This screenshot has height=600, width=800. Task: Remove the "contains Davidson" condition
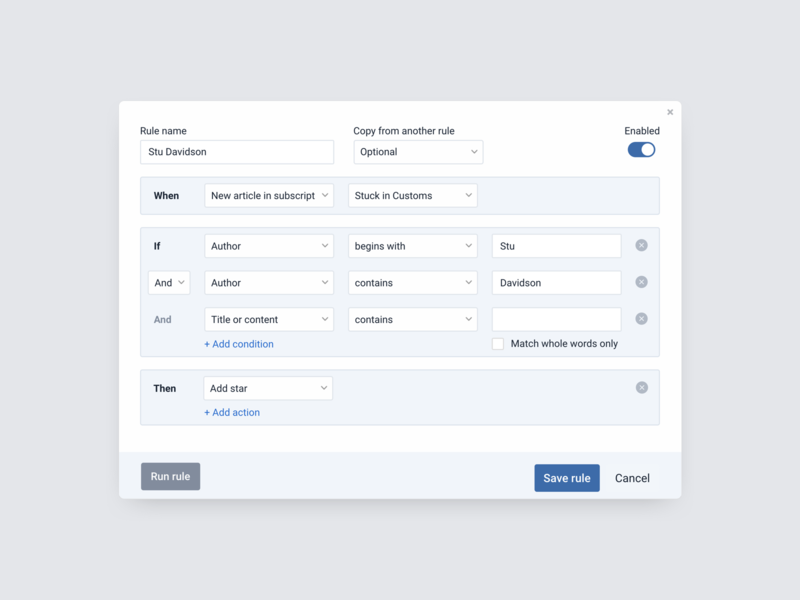pos(641,282)
